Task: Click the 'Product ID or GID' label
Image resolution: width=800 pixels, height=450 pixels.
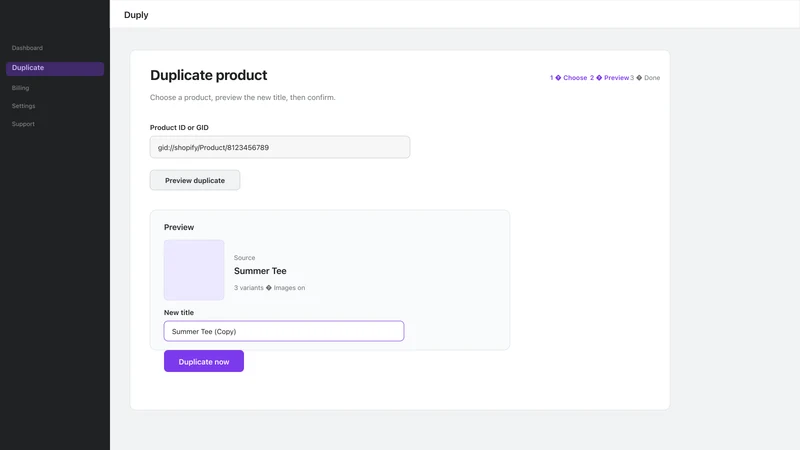Action: 179,128
